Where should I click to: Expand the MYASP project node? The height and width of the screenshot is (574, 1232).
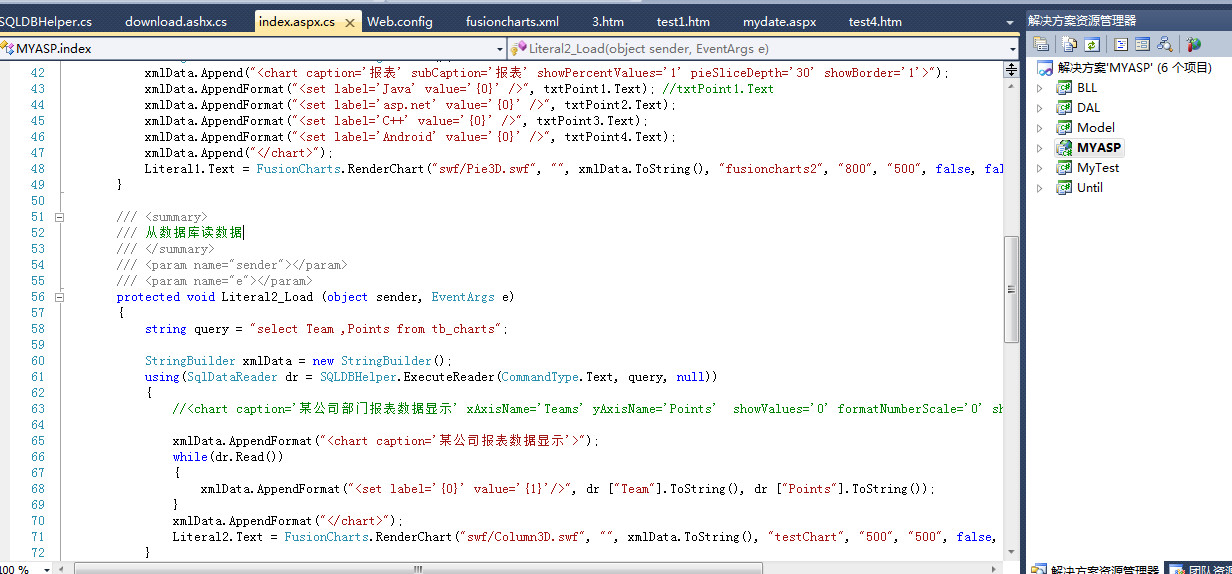point(1040,148)
